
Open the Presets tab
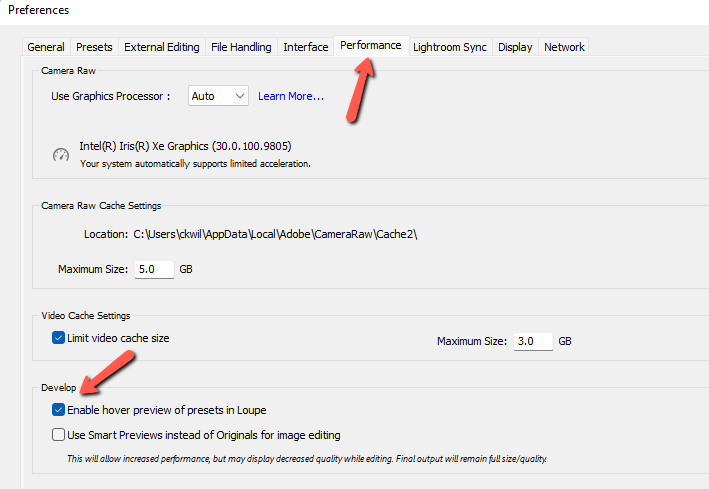[x=94, y=47]
